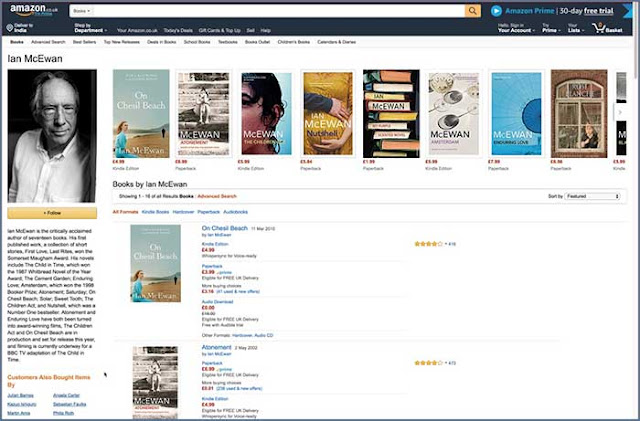This screenshot has height=421, width=640.
Task: Click the Amazon Prime play icon
Action: tap(496, 11)
